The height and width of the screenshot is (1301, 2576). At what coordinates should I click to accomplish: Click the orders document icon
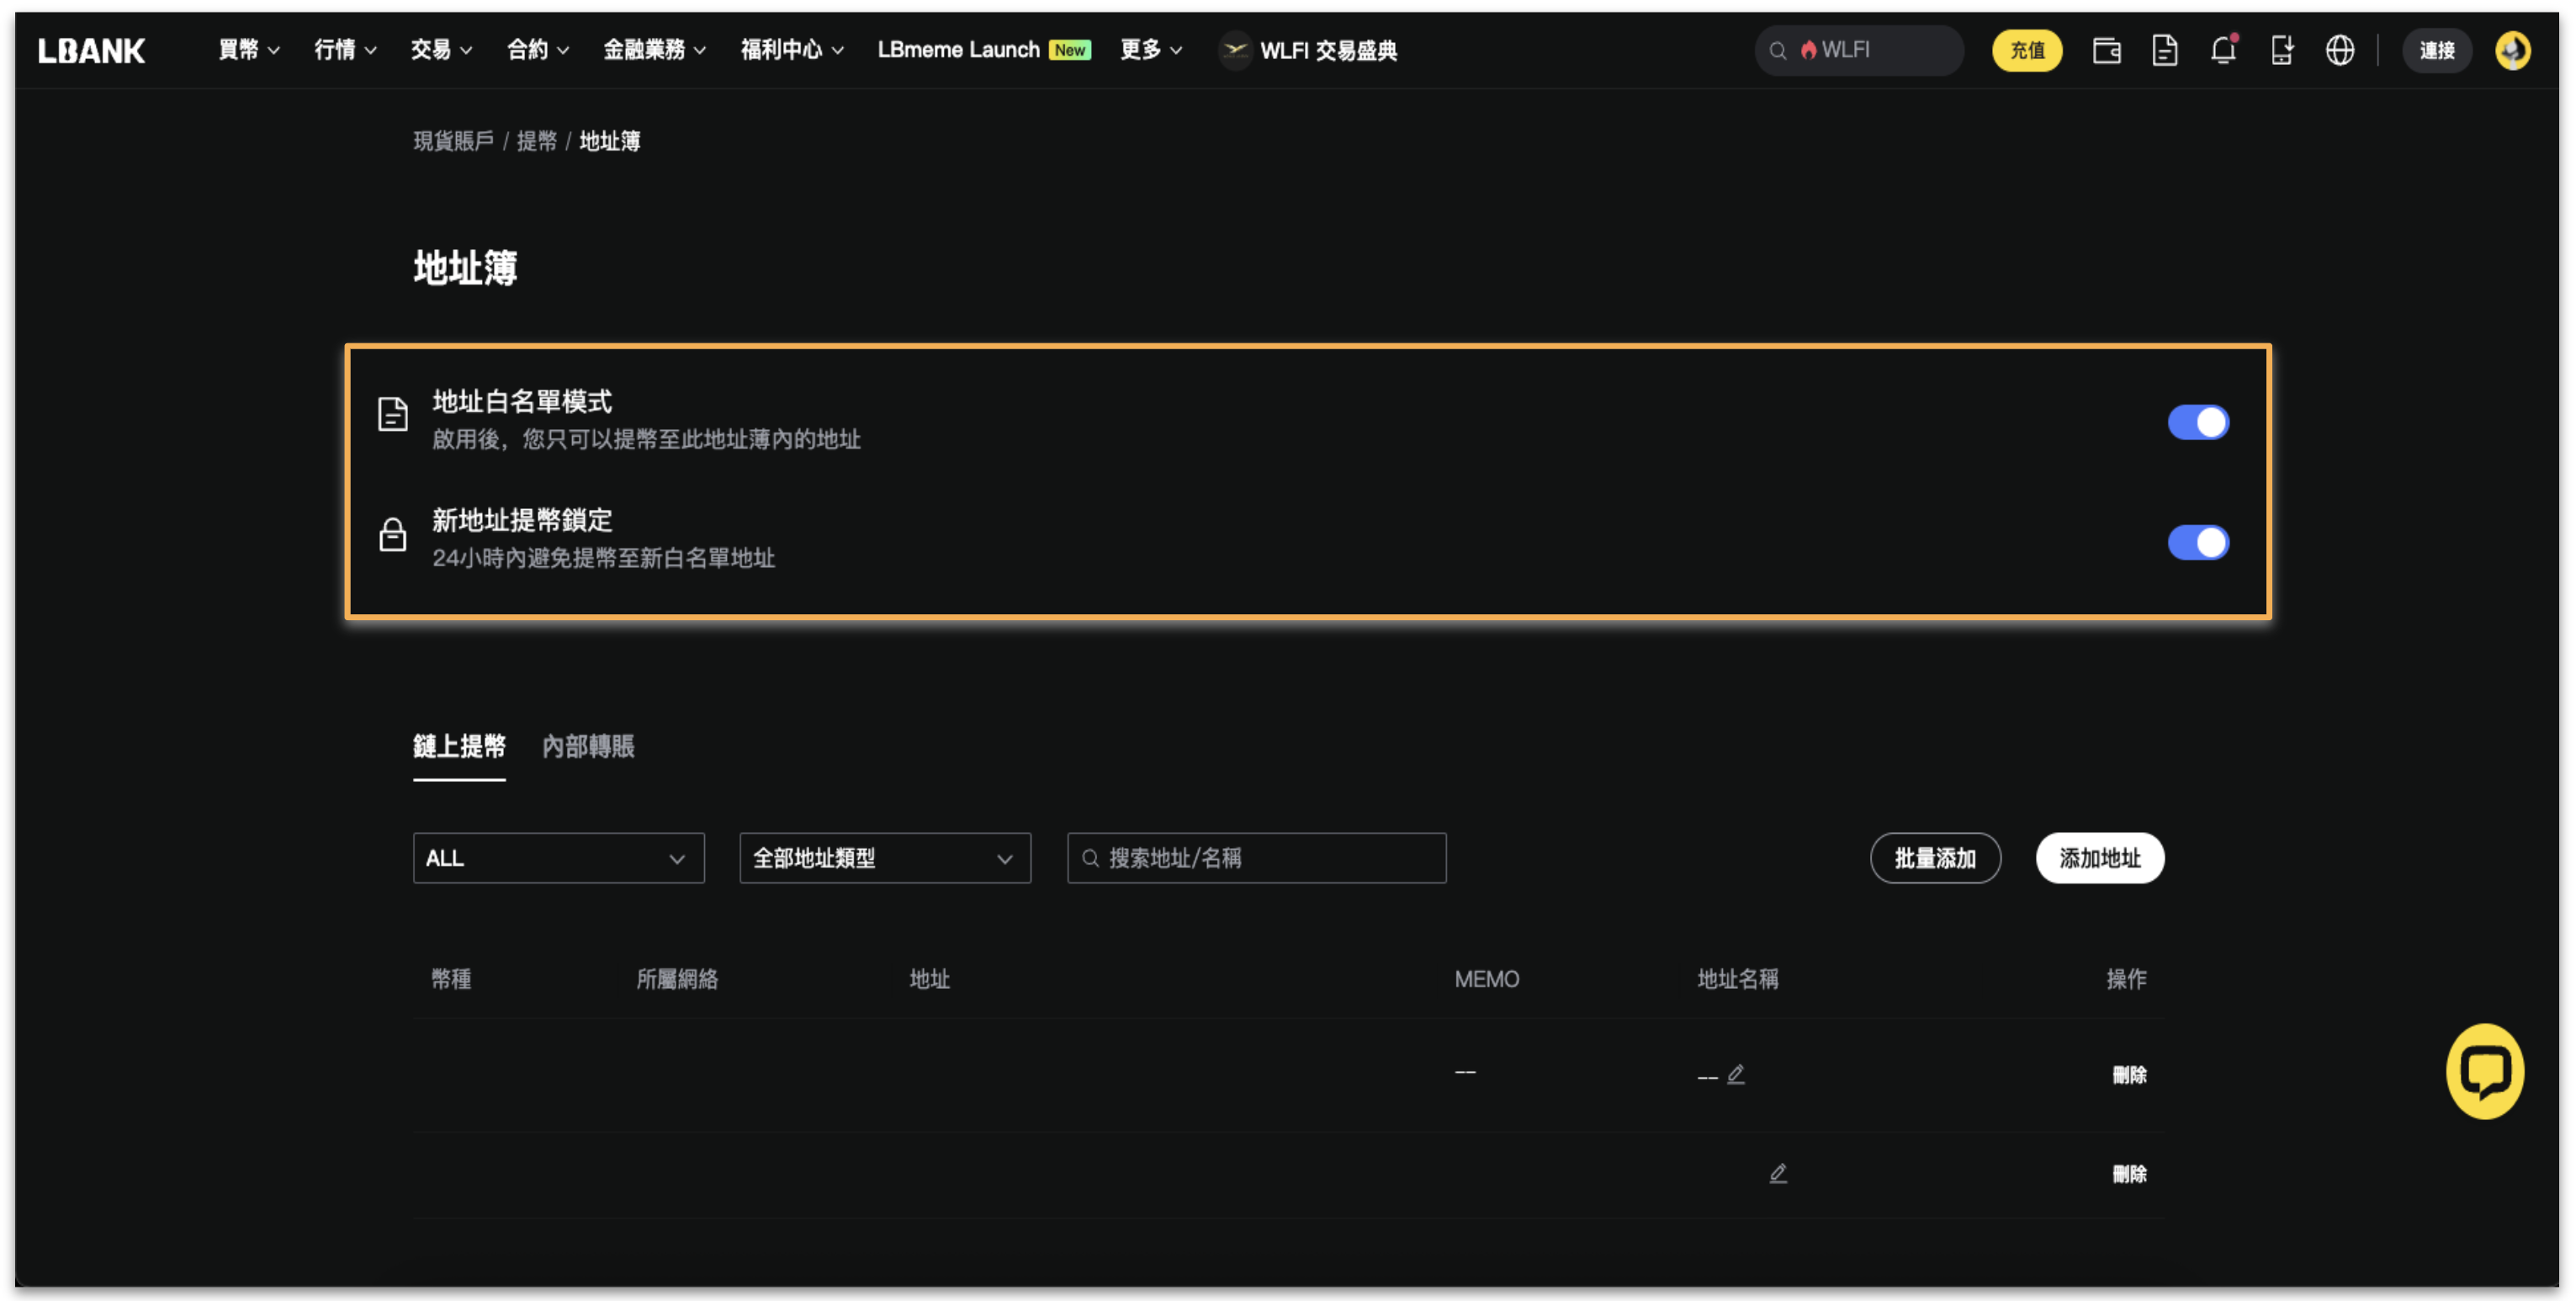pos(2164,50)
